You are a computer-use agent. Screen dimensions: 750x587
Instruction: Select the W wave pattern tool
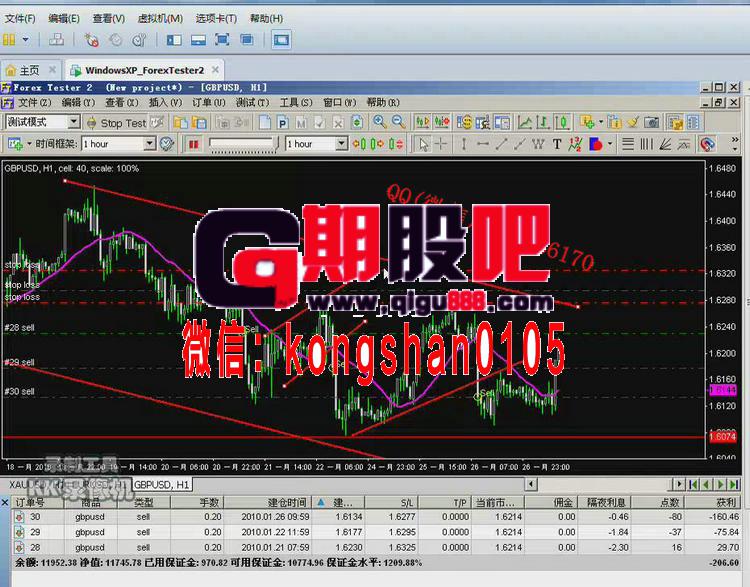pos(538,144)
